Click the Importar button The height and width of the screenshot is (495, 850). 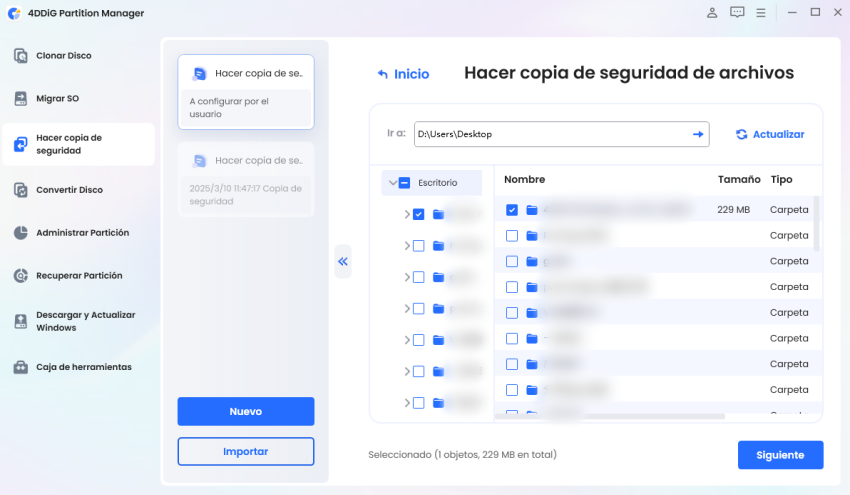click(x=246, y=452)
